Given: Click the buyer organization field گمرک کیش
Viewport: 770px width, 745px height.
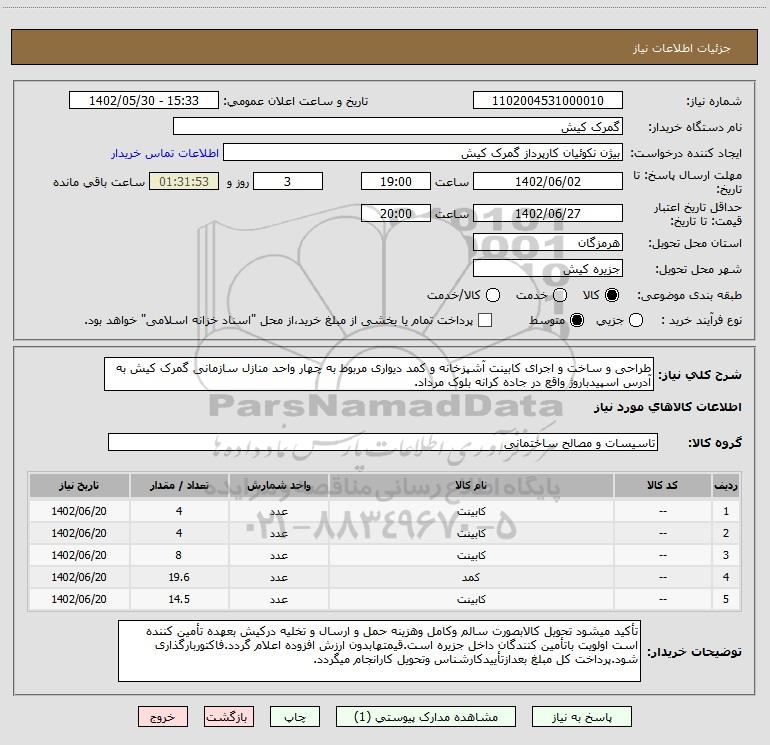Looking at the screenshot, I should point(398,126).
